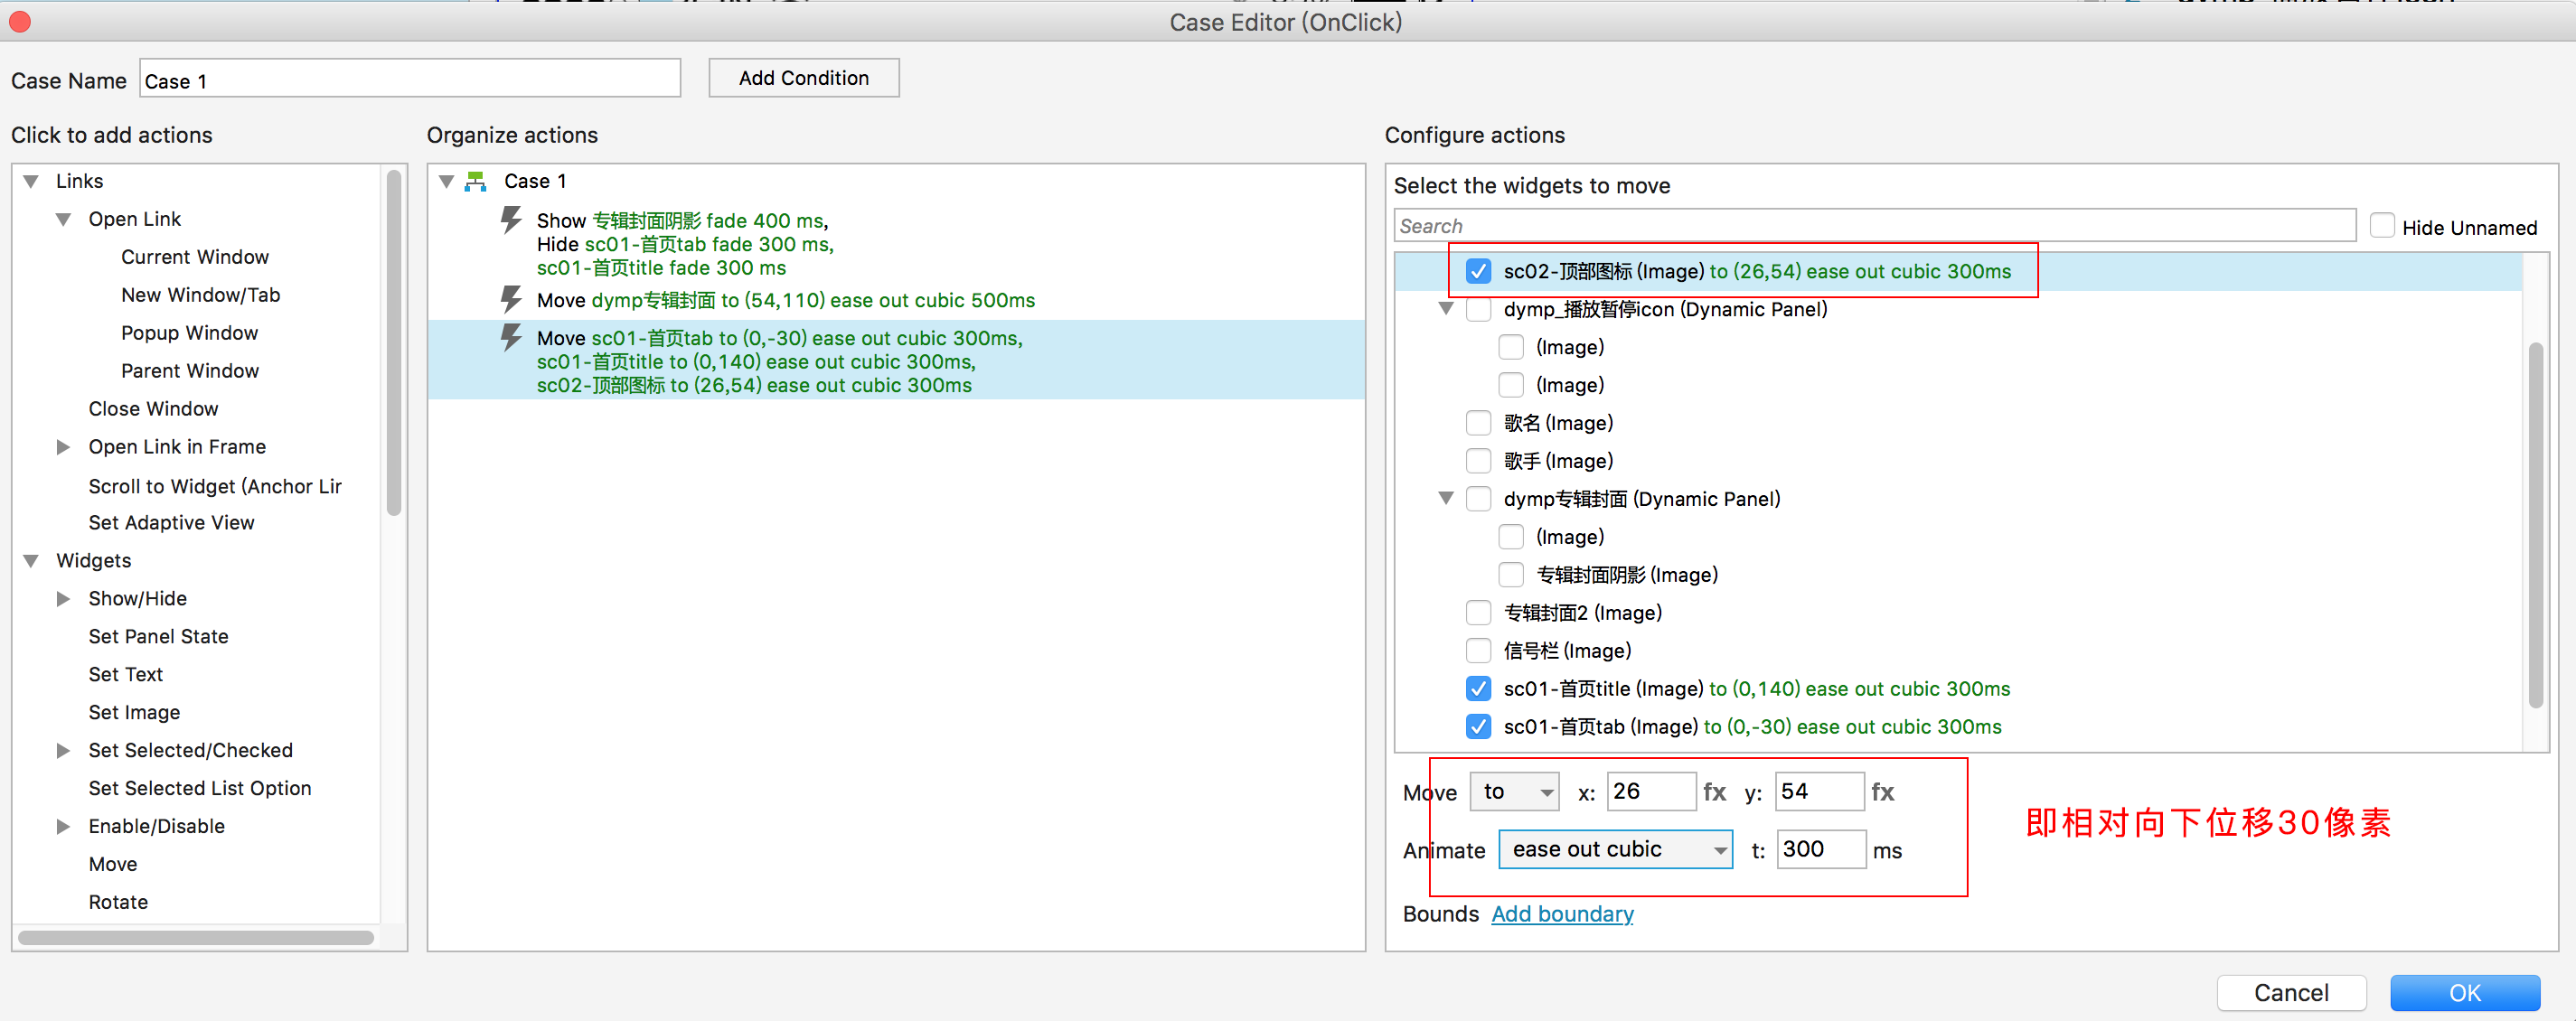This screenshot has height=1021, width=2576.
Task: Check the 专辑封面阴影 (Image) checkbox
Action: pyautogui.click(x=1511, y=575)
